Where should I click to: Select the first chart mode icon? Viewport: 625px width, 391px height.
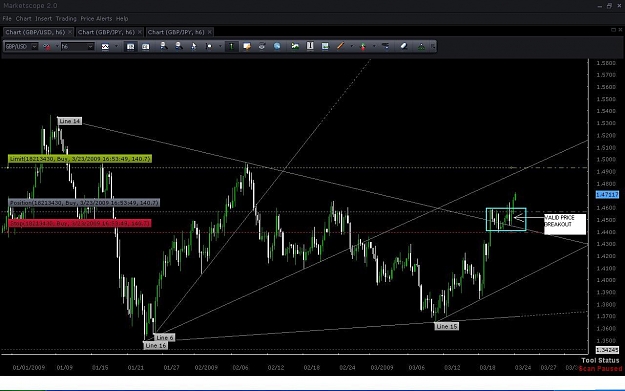click(x=130, y=47)
